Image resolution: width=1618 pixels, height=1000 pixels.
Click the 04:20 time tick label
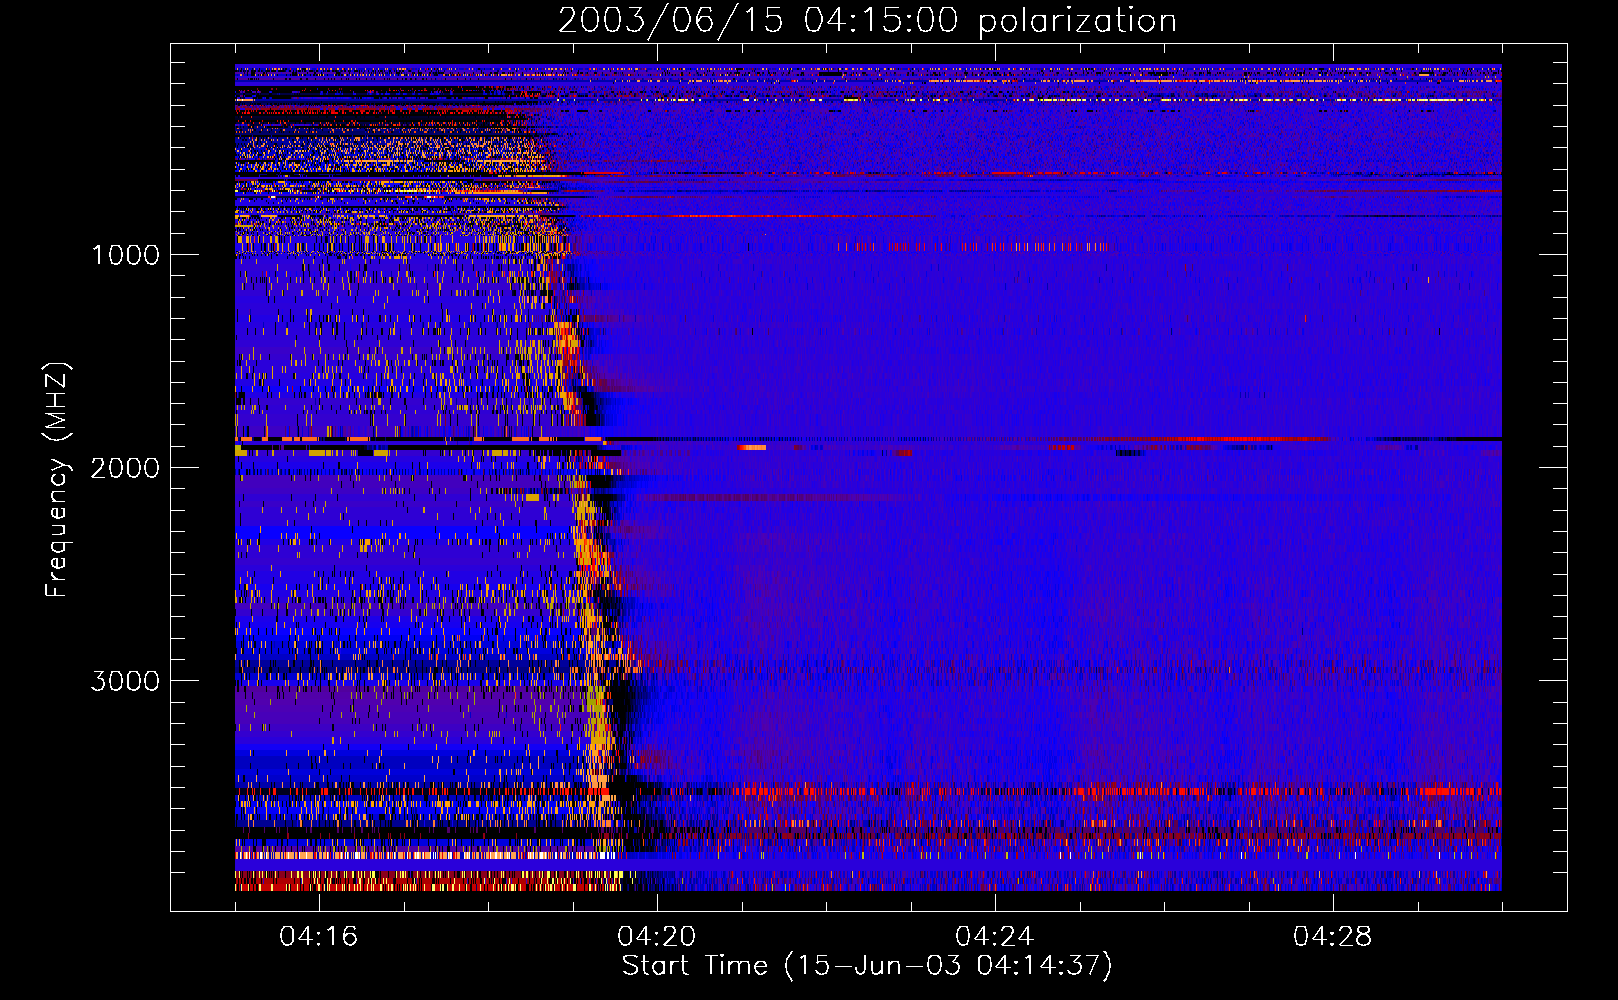pos(657,937)
